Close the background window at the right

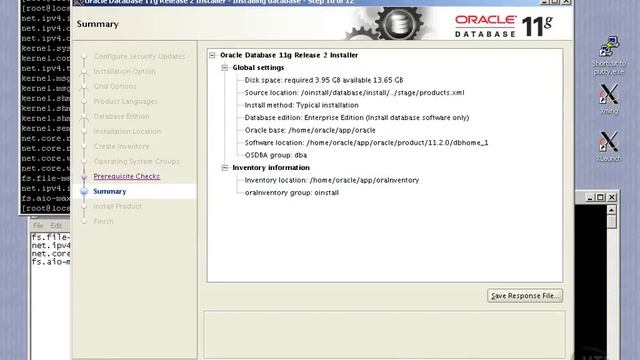[x=611, y=197]
